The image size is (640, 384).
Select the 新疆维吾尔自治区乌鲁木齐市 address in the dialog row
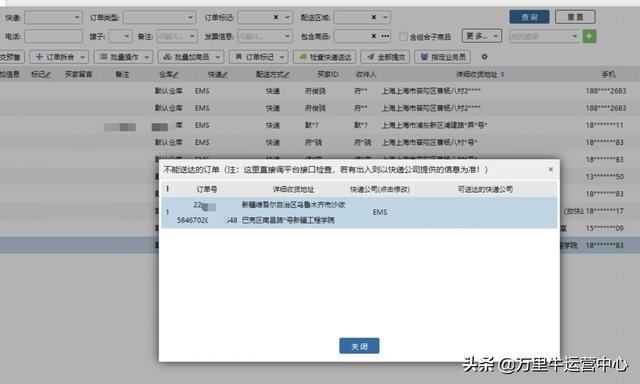(x=293, y=213)
